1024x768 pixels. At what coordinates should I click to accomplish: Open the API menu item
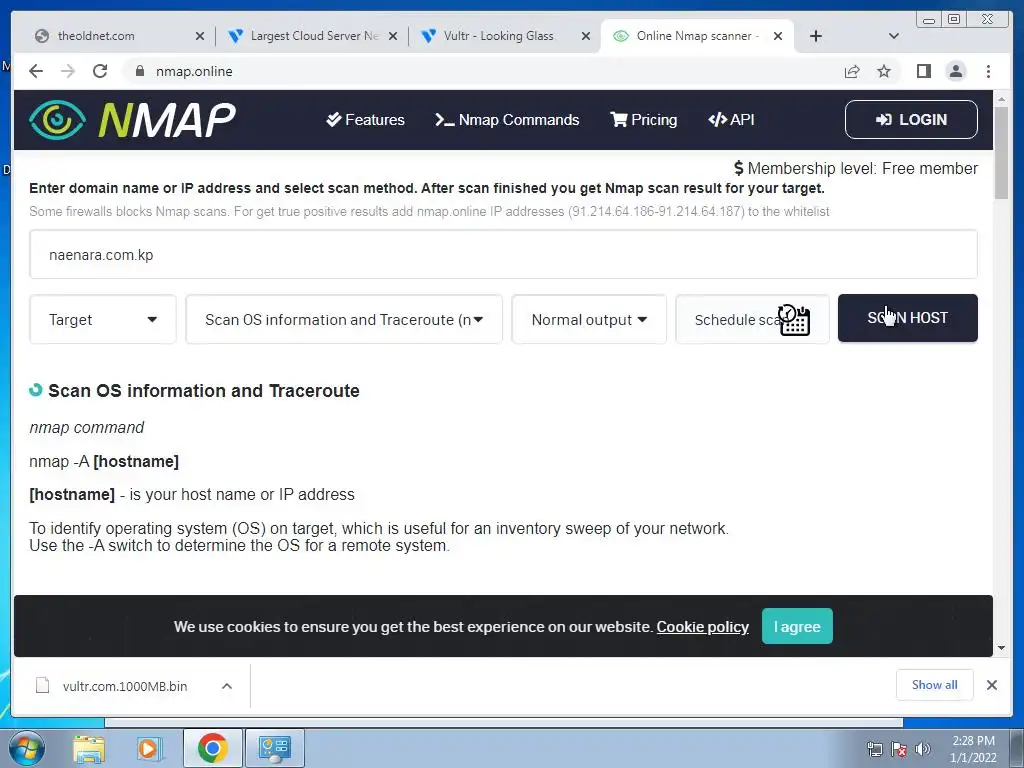(x=731, y=120)
